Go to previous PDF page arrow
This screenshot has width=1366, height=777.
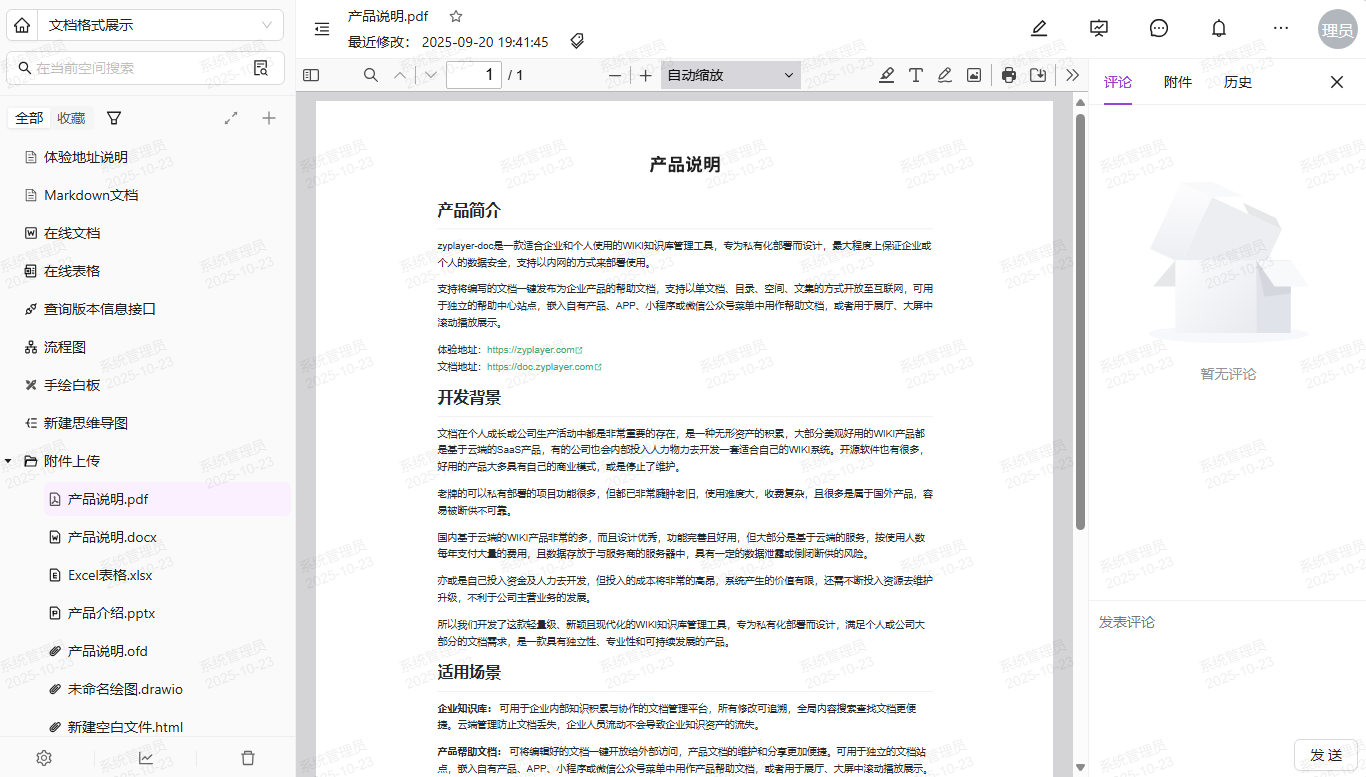pyautogui.click(x=400, y=75)
